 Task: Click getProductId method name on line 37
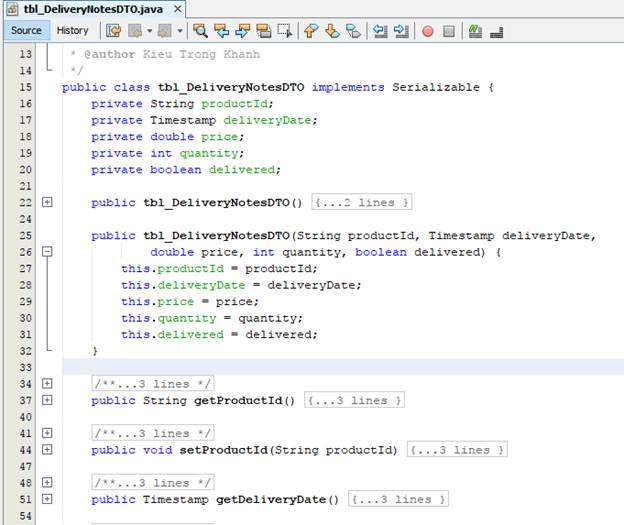pyautogui.click(x=238, y=400)
